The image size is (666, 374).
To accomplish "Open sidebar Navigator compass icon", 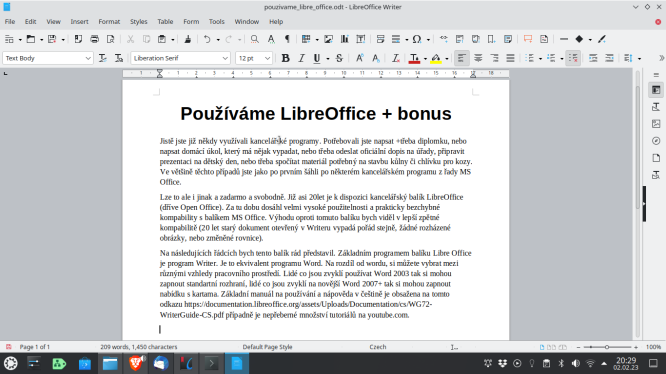I will tap(656, 141).
